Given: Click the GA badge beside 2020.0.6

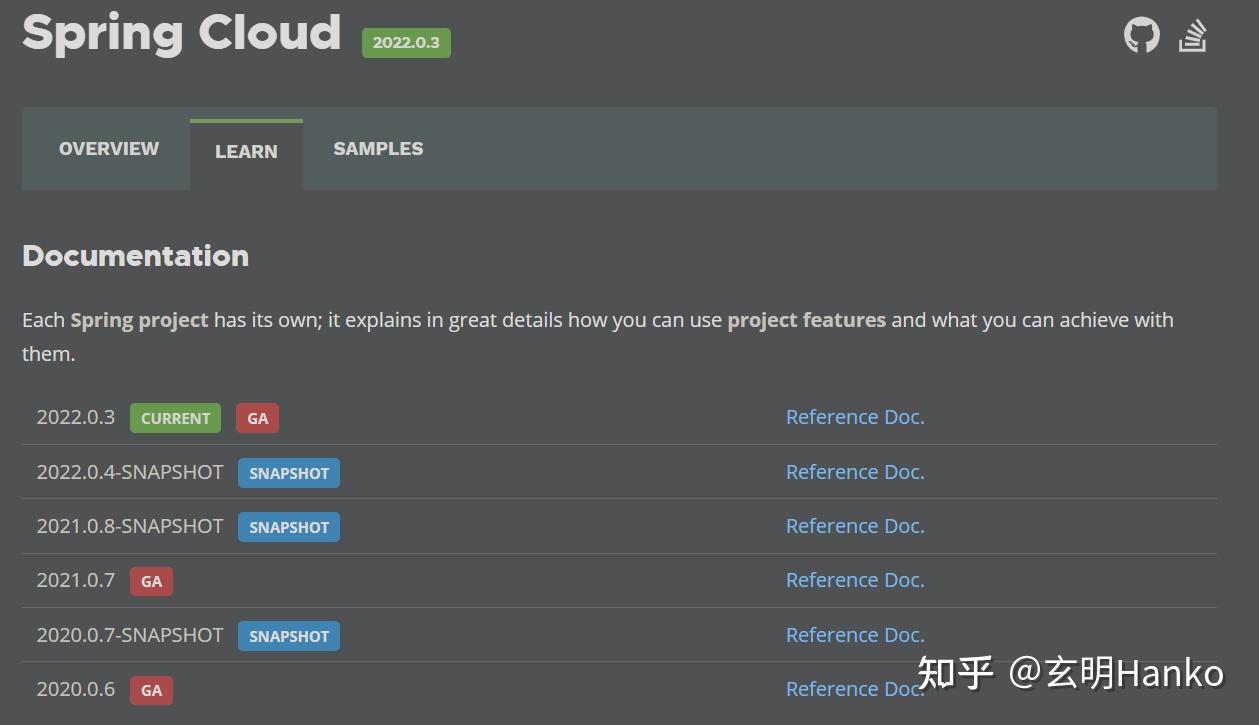Looking at the screenshot, I should click(151, 690).
